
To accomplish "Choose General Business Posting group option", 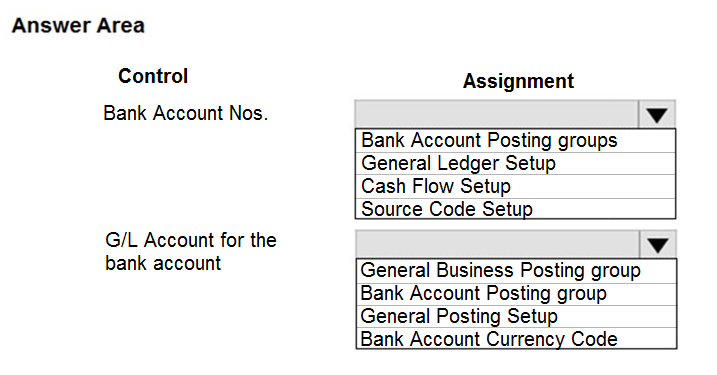I will 516,271.
